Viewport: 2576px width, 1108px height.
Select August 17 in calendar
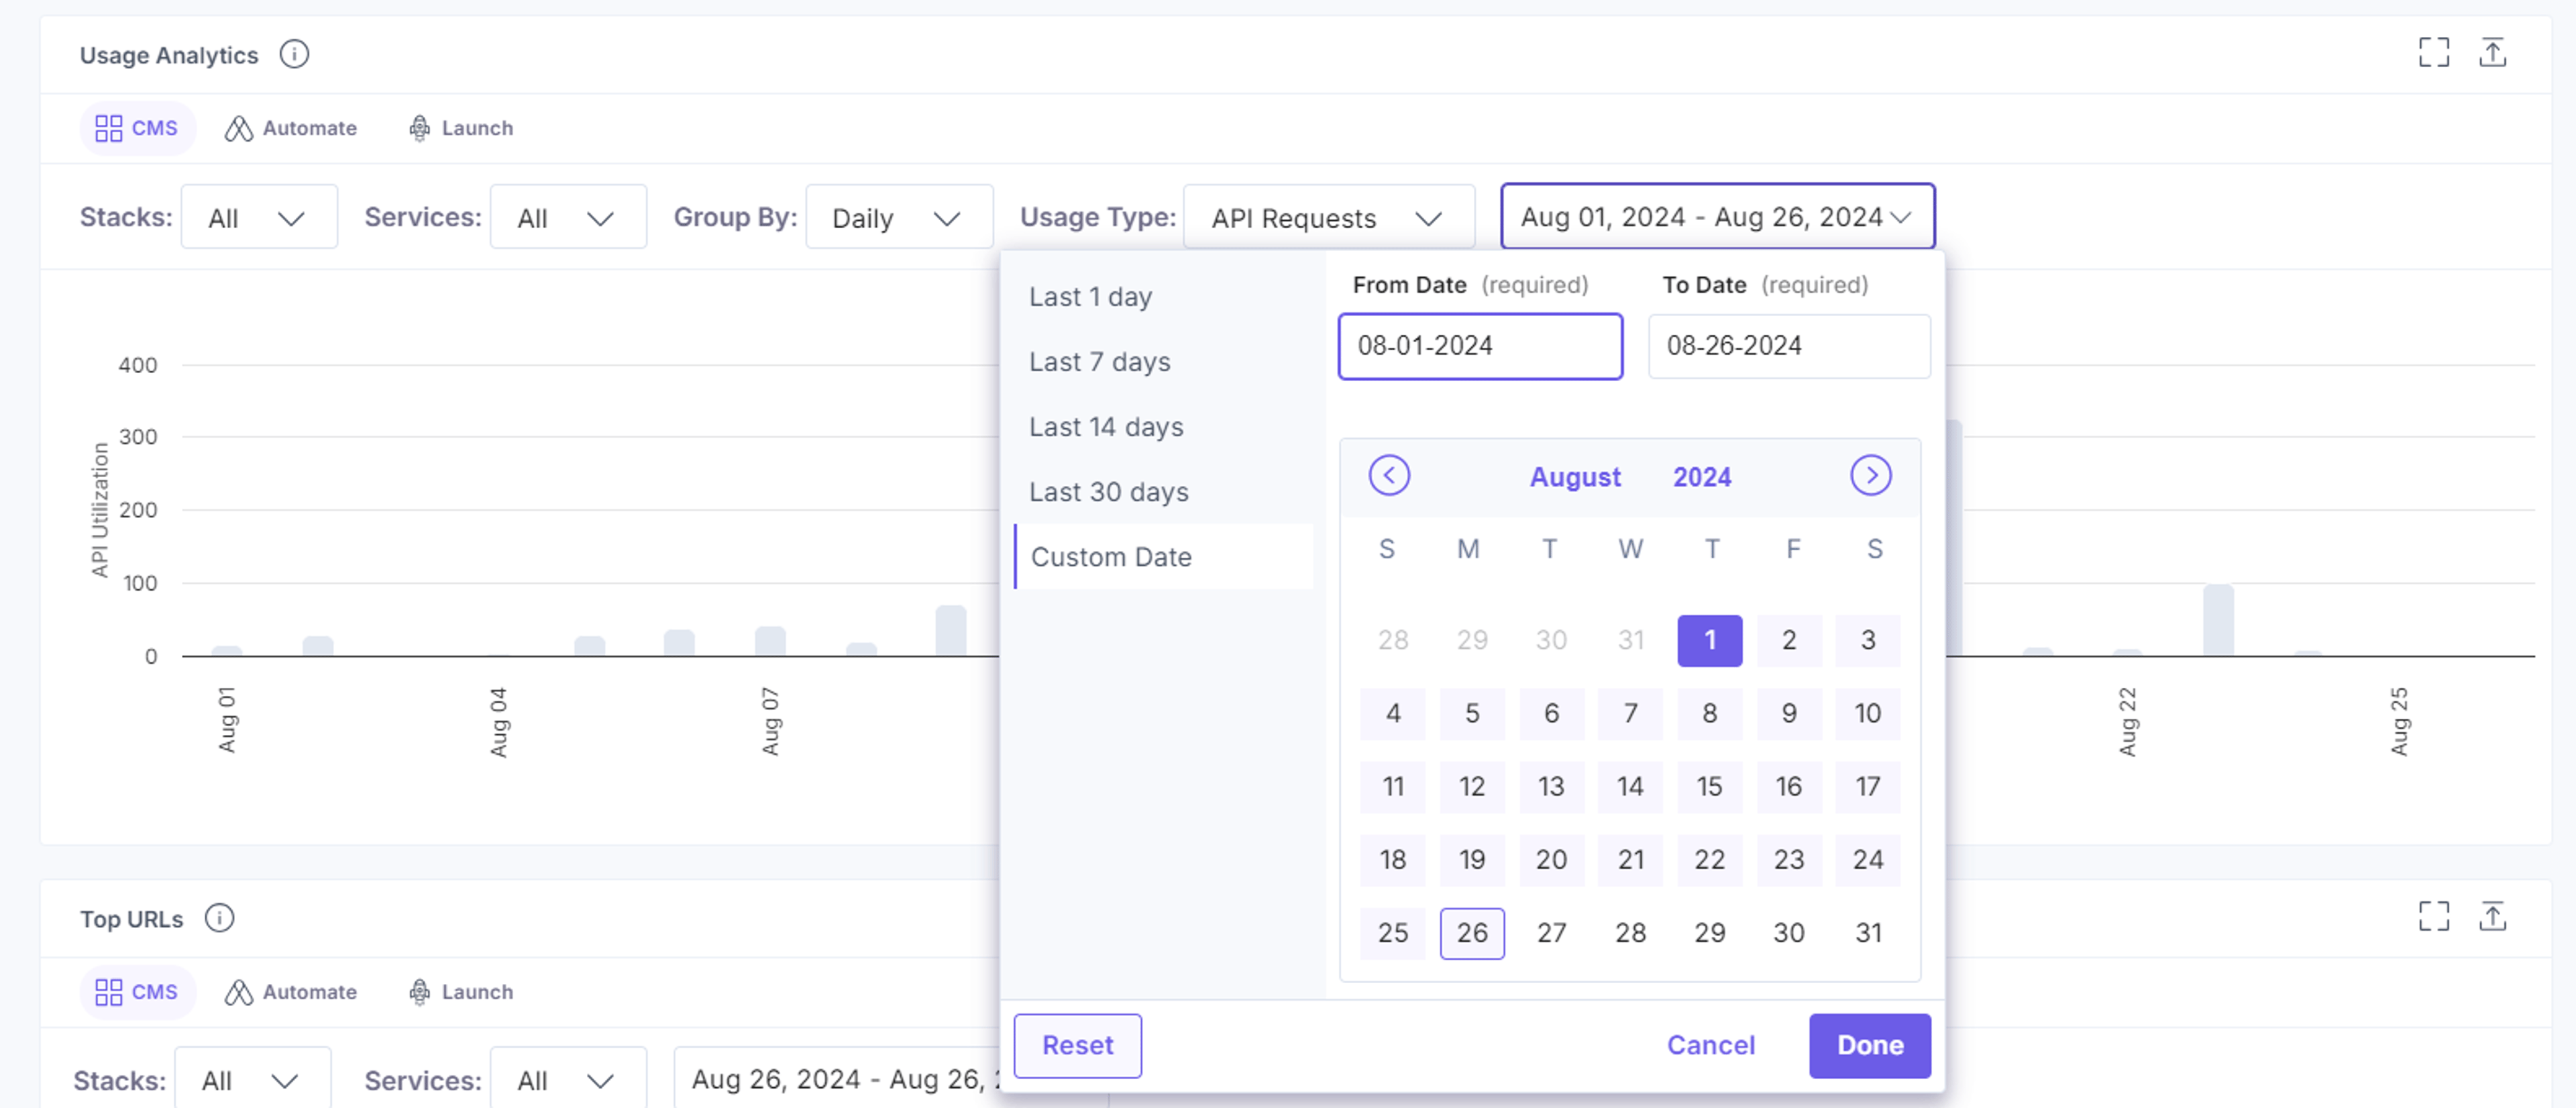[x=1867, y=786]
